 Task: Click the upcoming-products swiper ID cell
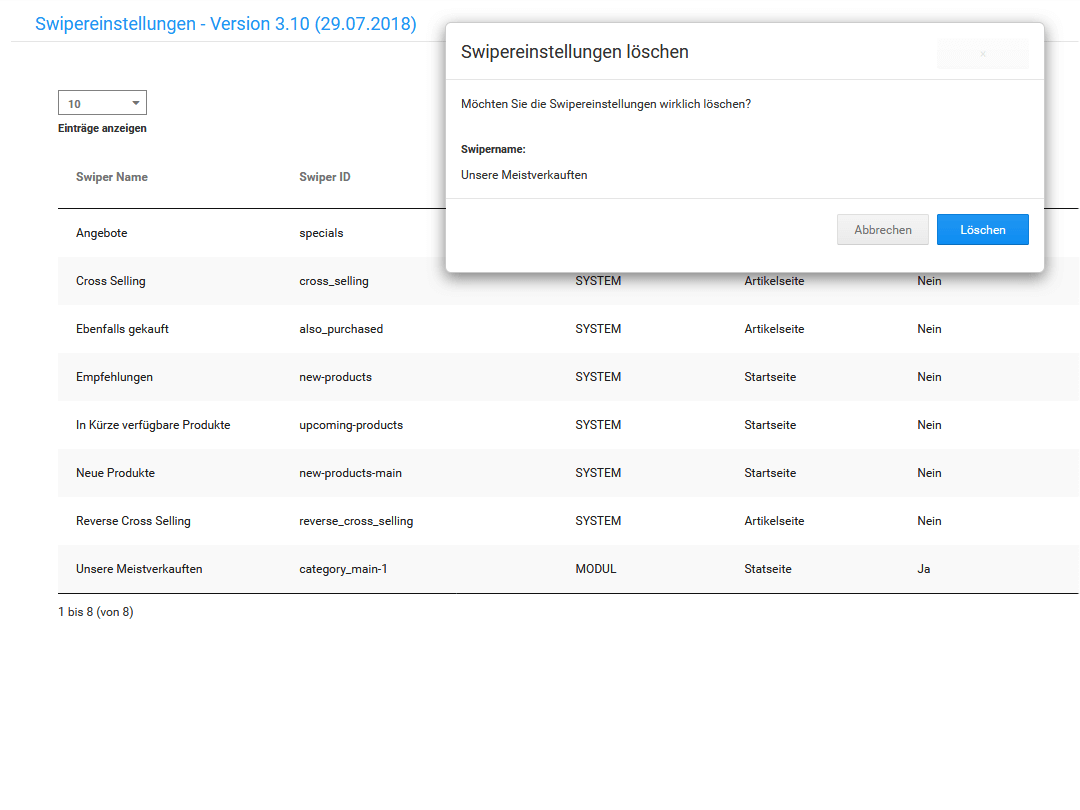click(x=351, y=425)
